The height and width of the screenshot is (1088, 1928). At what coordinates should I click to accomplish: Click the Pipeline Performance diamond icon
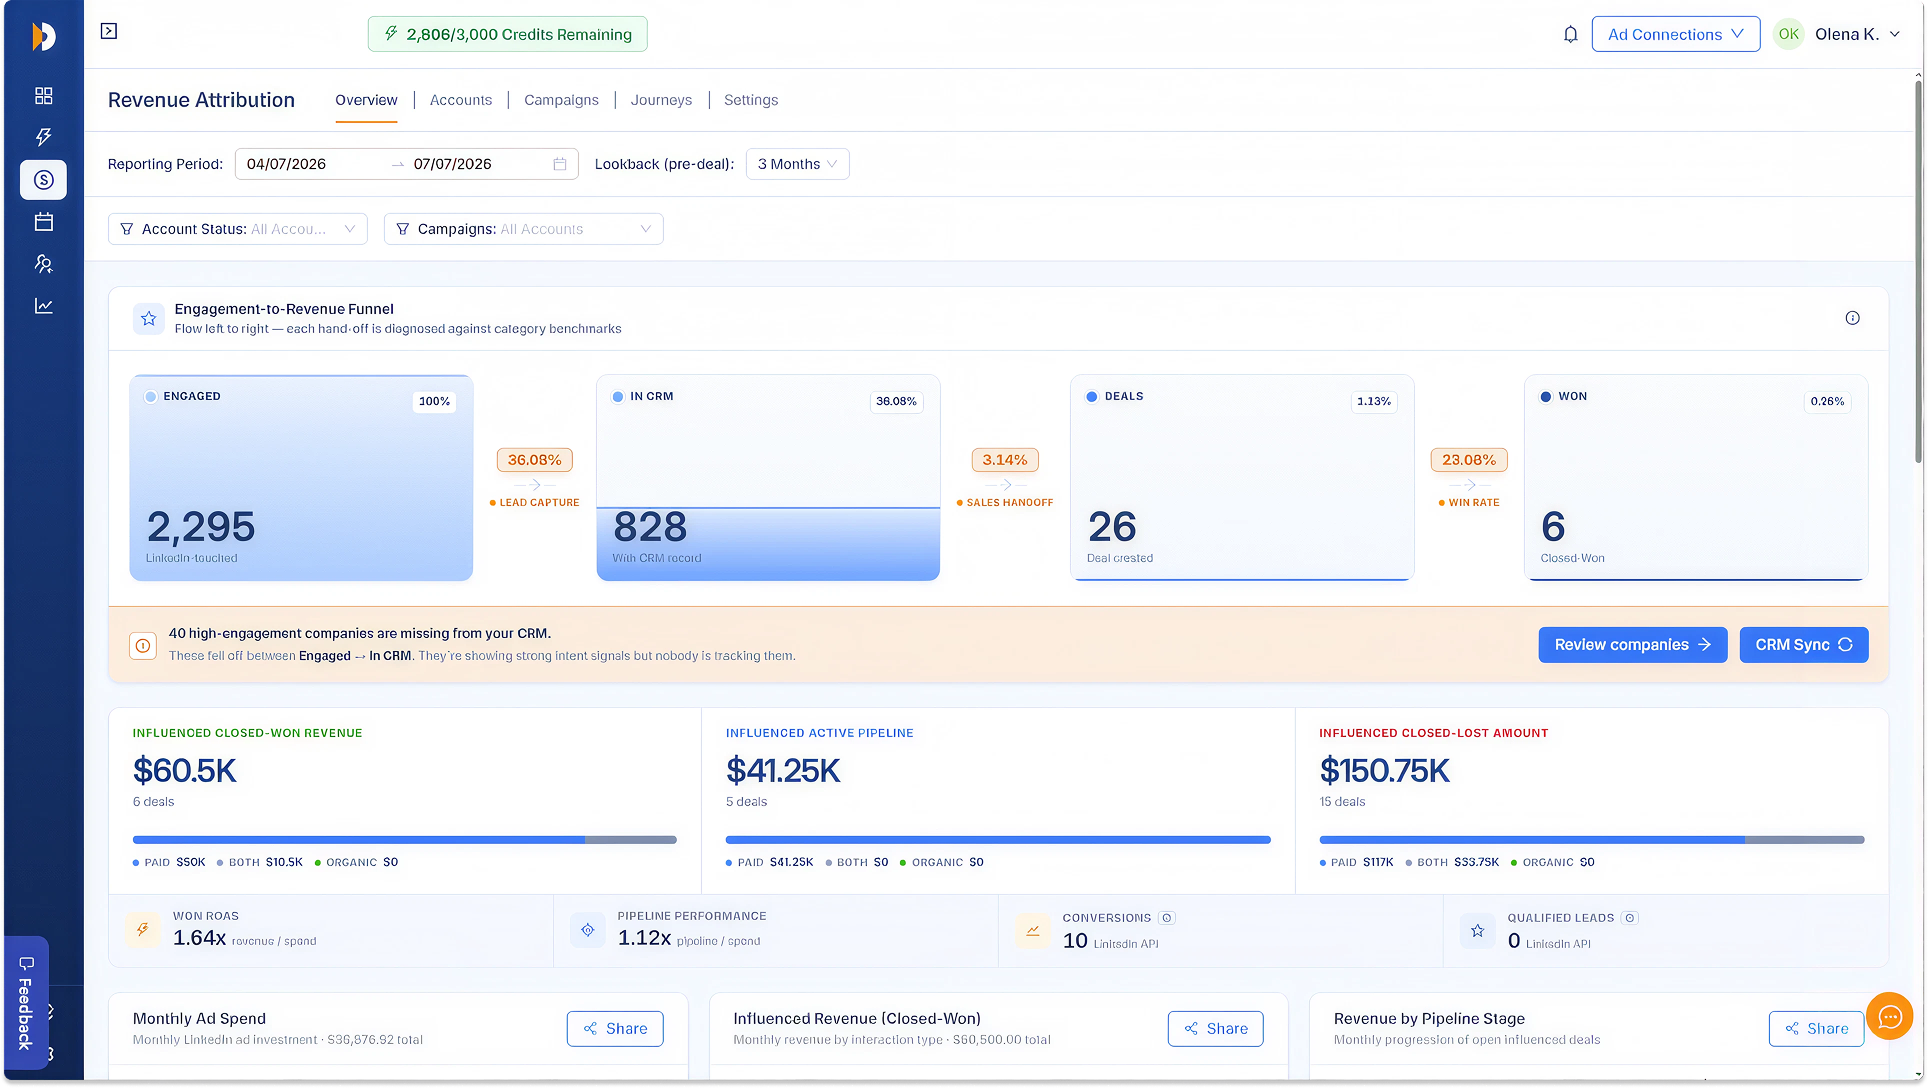[x=588, y=930]
